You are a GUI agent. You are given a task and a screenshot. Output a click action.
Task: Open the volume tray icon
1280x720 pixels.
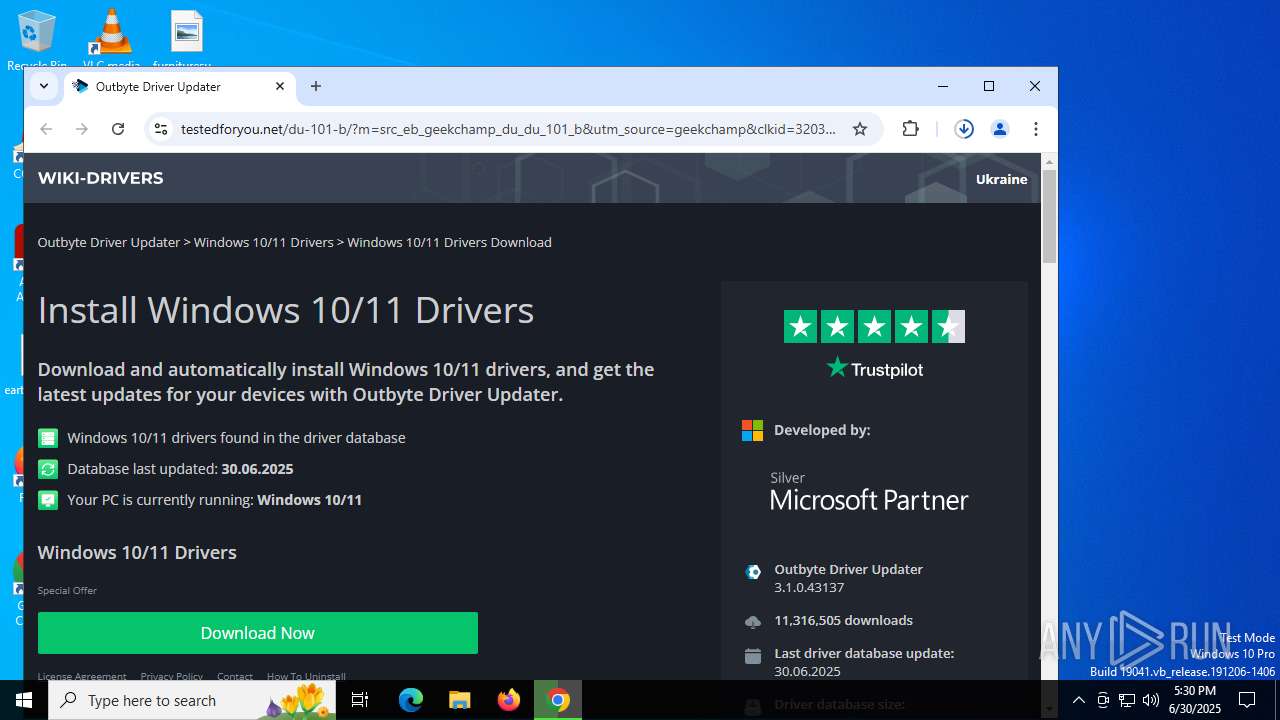pos(1151,700)
